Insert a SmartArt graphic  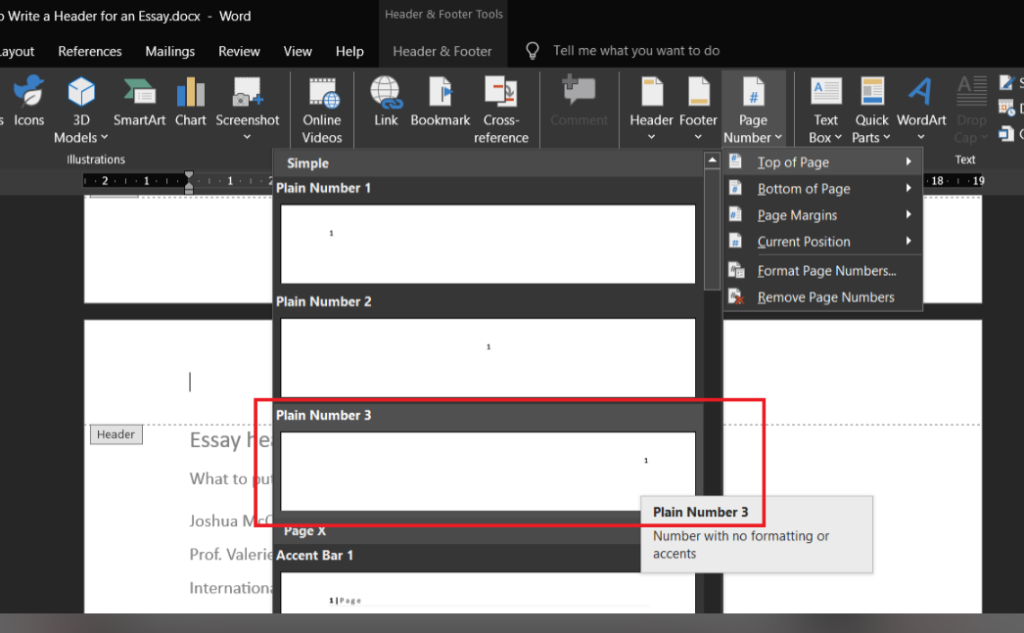point(139,94)
